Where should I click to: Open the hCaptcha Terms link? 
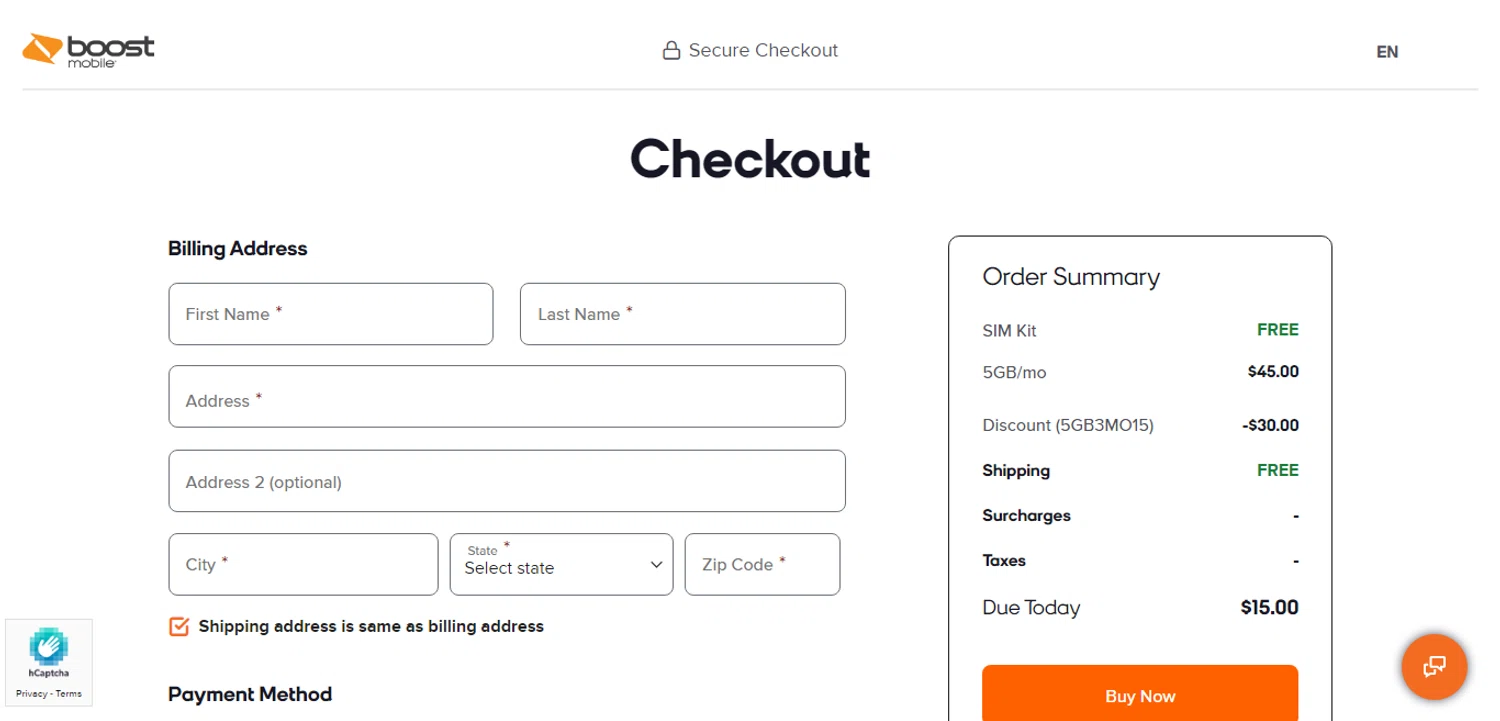[69, 694]
